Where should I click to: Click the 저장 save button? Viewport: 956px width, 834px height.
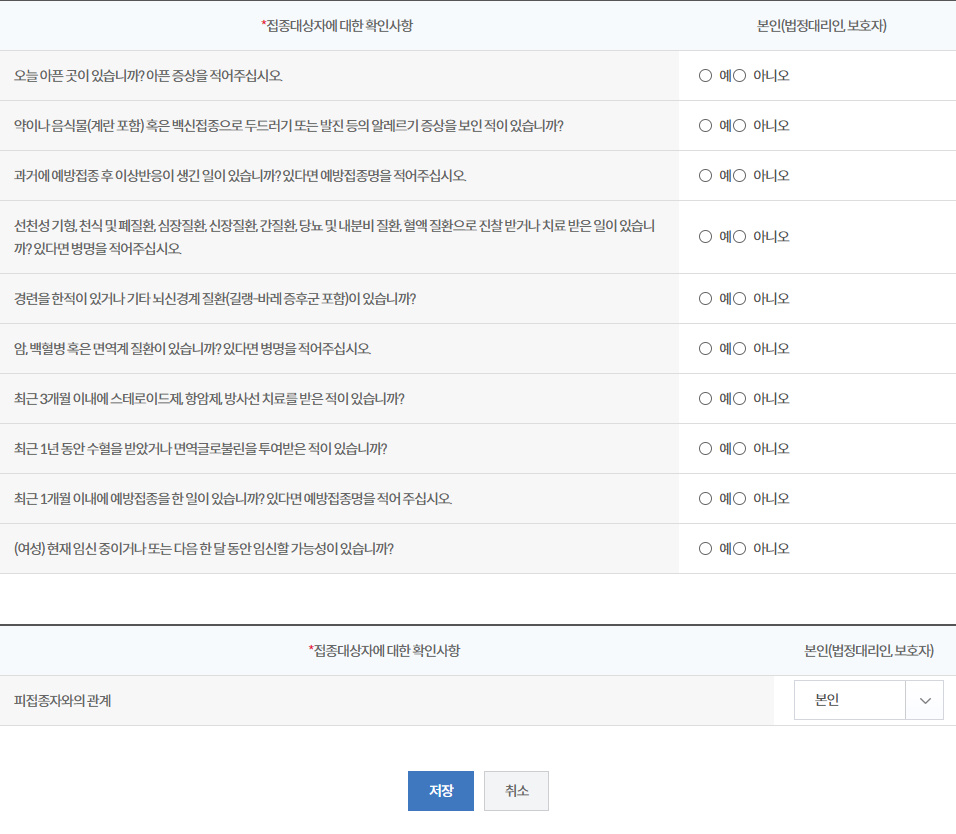(440, 790)
